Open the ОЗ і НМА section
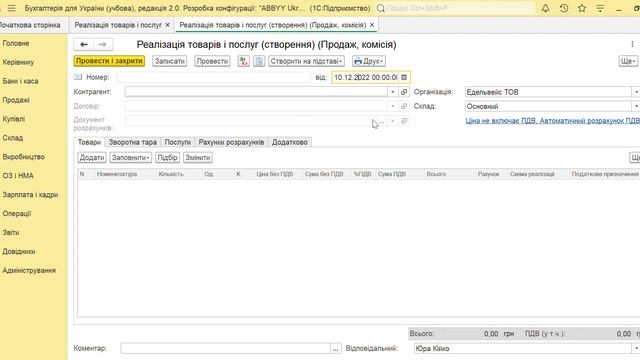The image size is (640, 360). click(18, 176)
